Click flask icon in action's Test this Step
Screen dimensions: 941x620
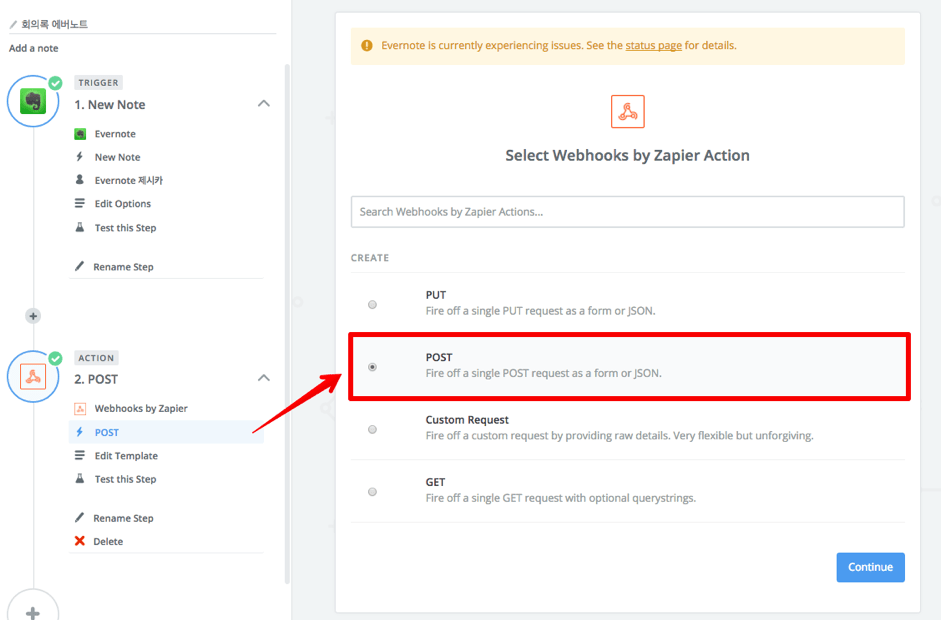coord(79,478)
